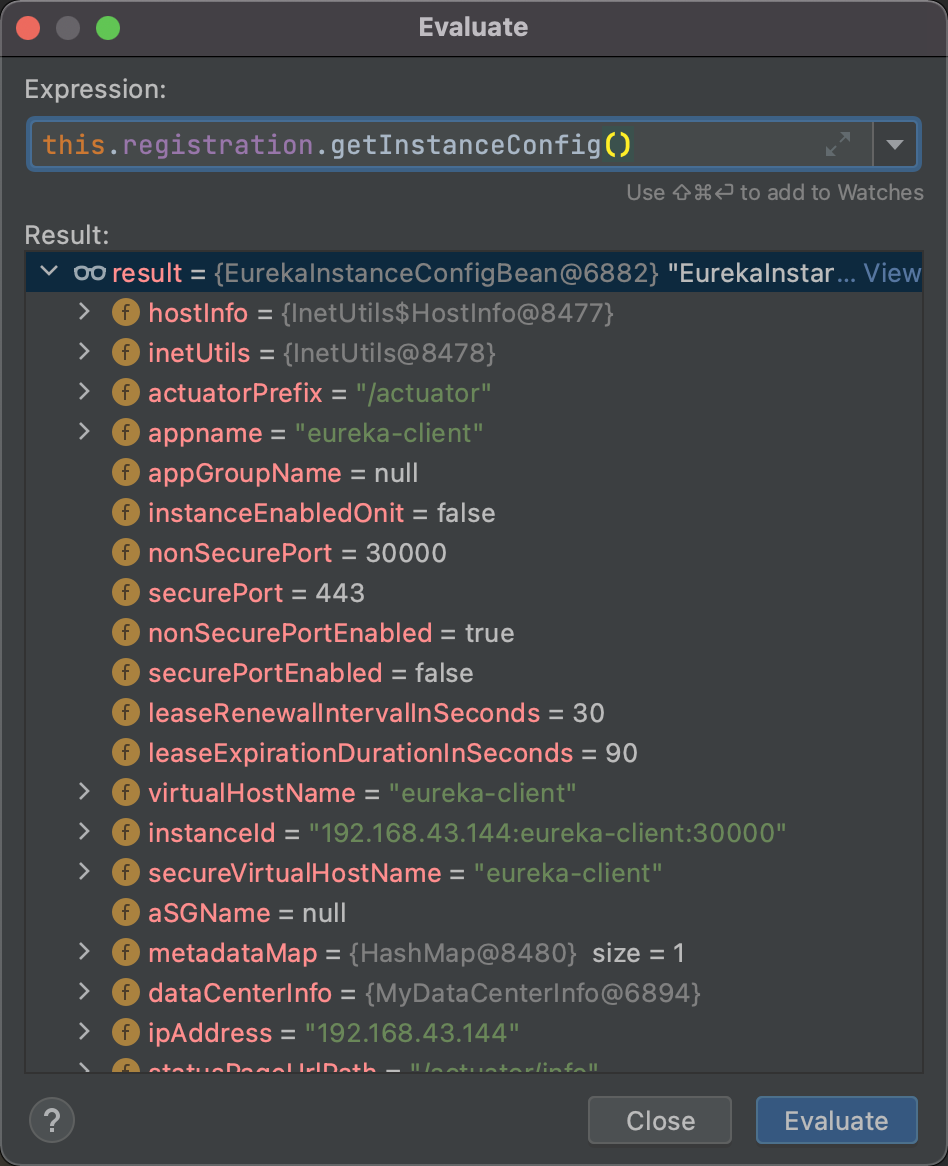Expand the inetUtils tree node

pyautogui.click(x=85, y=353)
